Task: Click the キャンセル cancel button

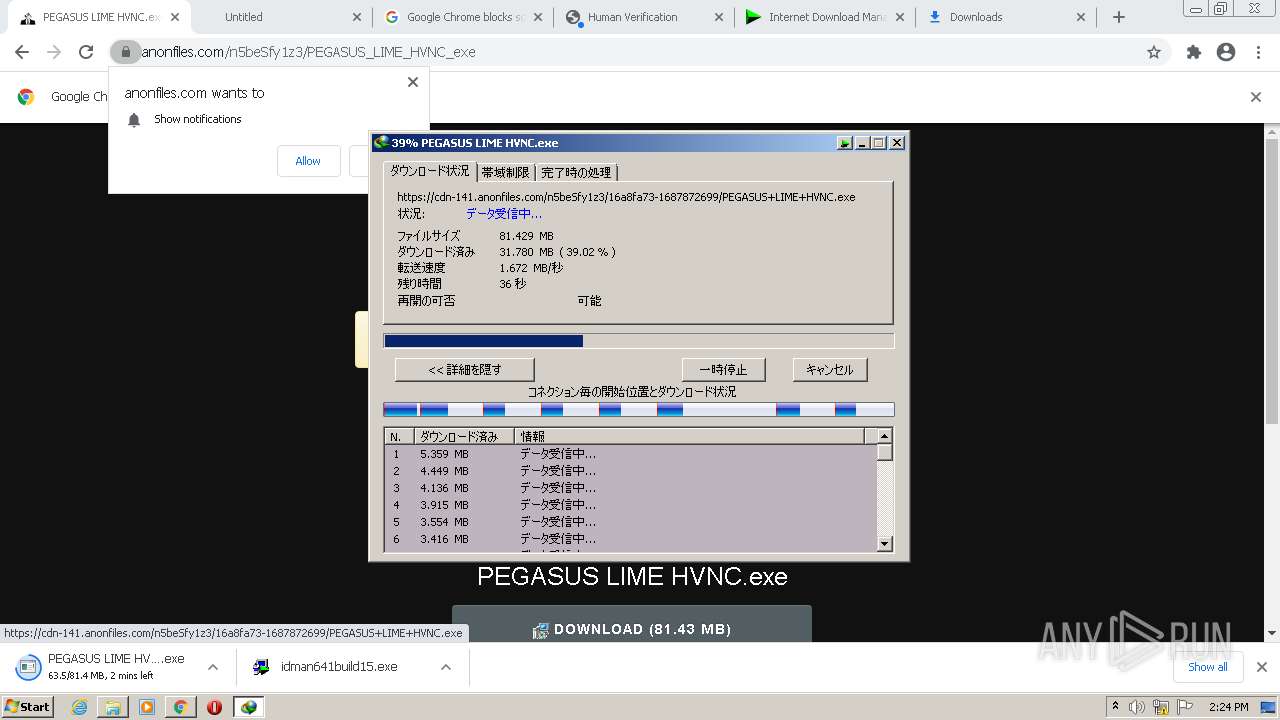Action: tap(830, 370)
